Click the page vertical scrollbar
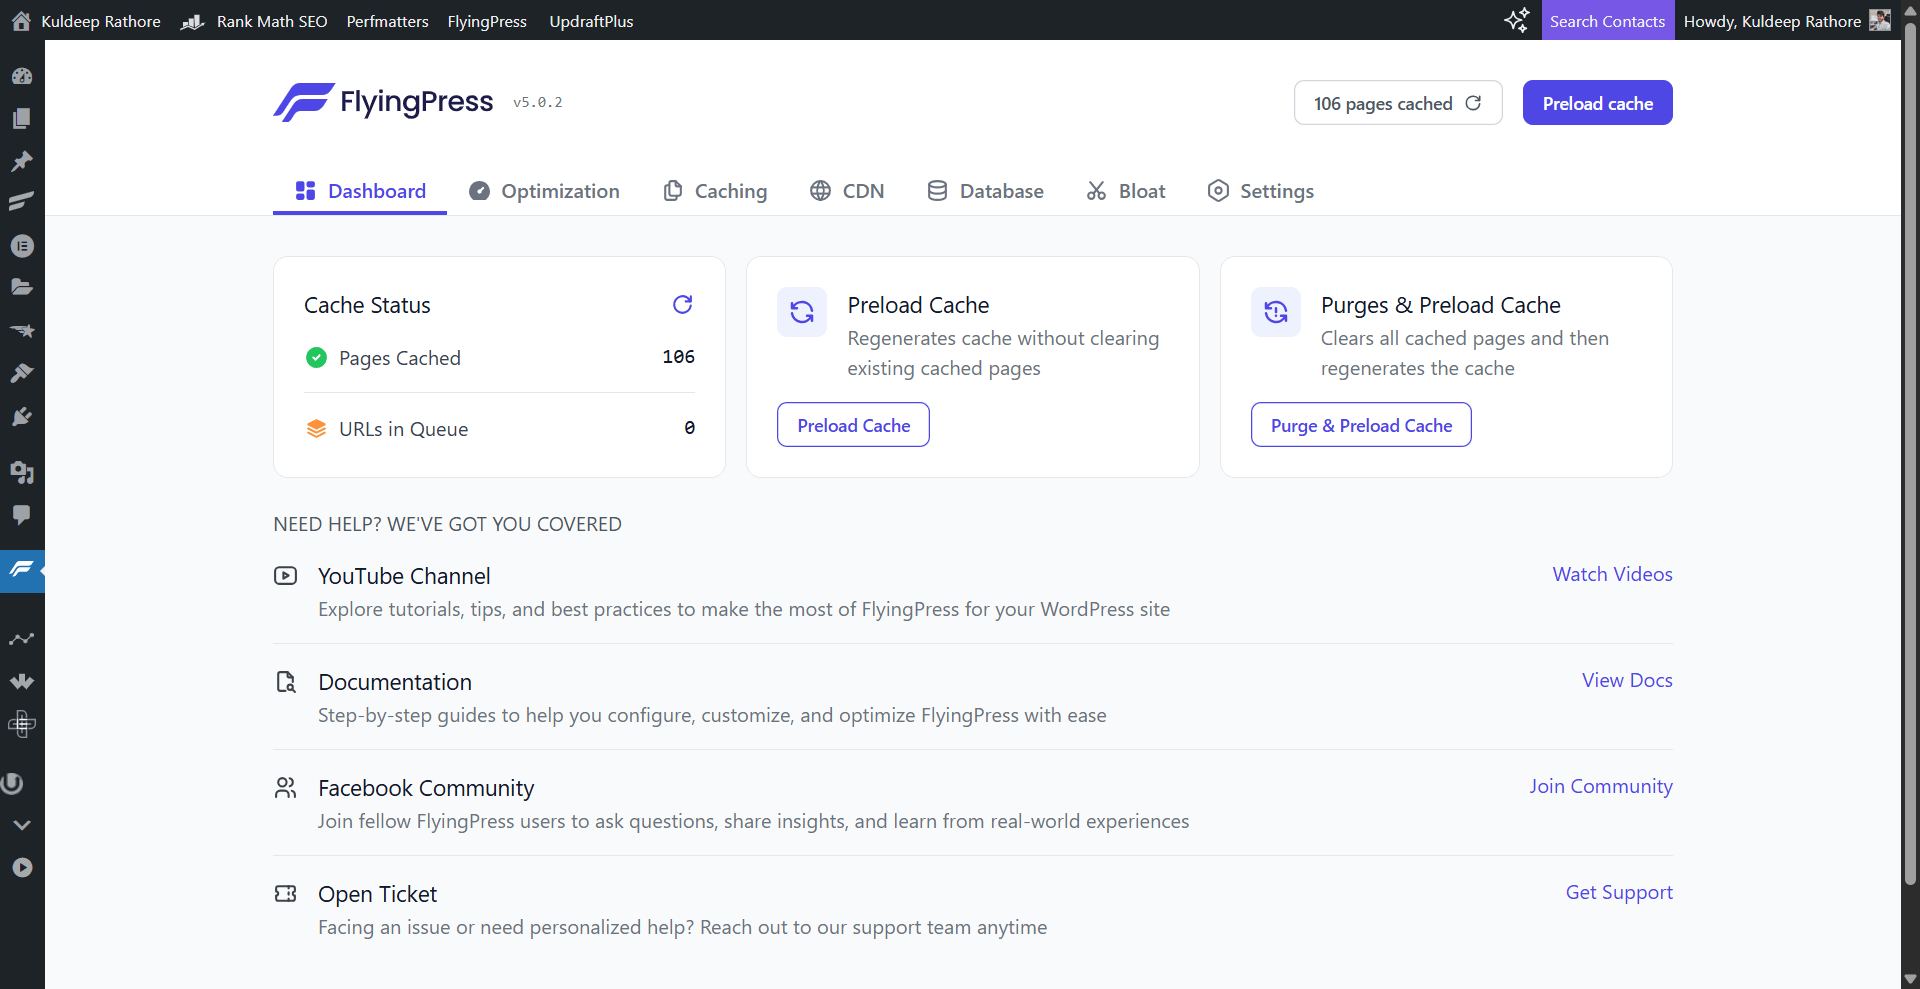This screenshot has height=989, width=1920. tap(1910, 453)
